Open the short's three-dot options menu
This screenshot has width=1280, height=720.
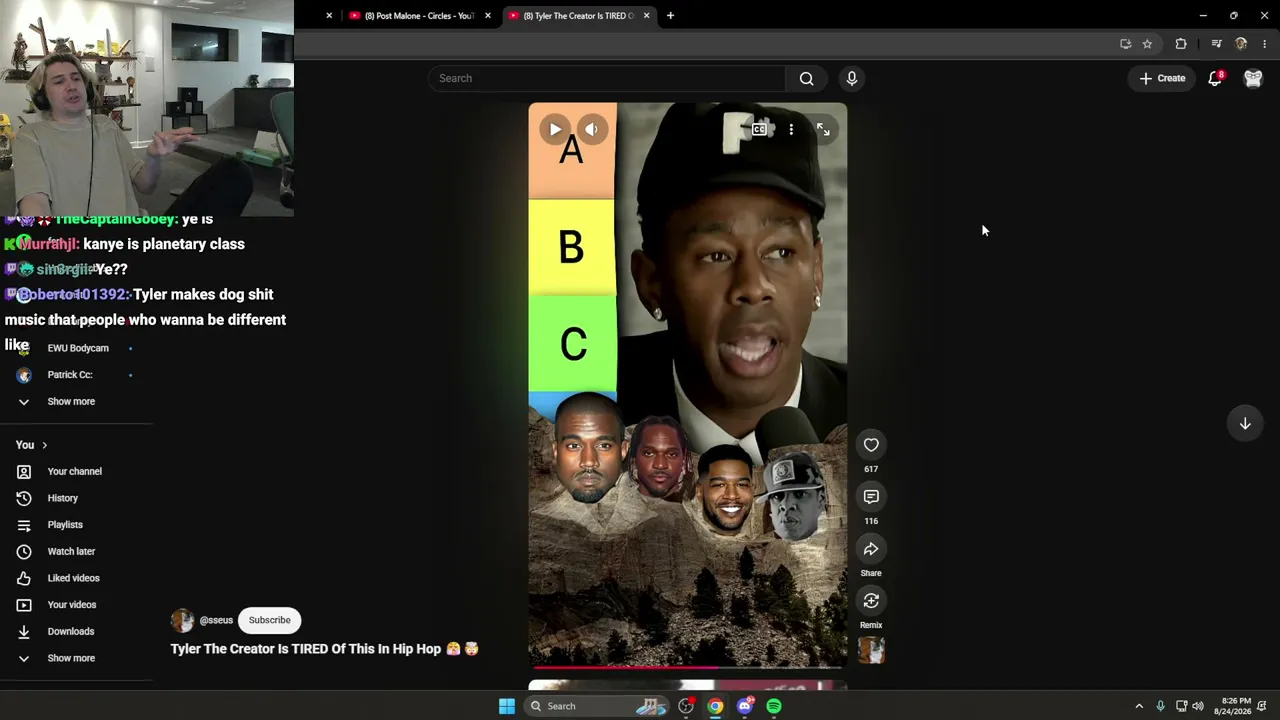pyautogui.click(x=791, y=129)
